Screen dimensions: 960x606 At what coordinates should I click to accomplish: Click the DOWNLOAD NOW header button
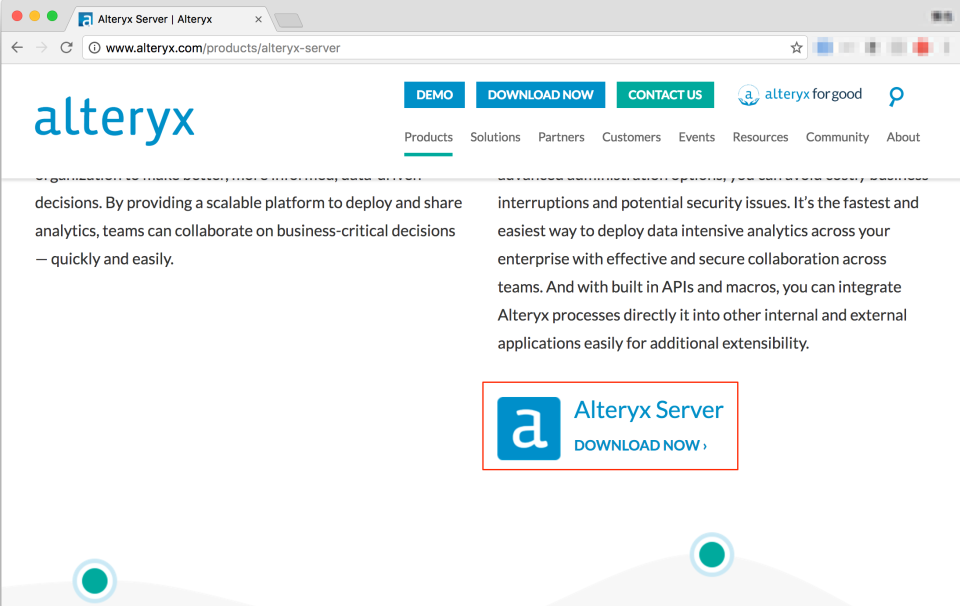coord(540,94)
